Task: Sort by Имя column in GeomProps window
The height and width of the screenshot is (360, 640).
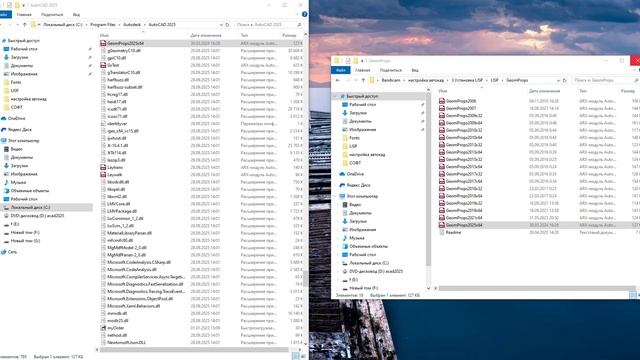Action: pos(443,91)
